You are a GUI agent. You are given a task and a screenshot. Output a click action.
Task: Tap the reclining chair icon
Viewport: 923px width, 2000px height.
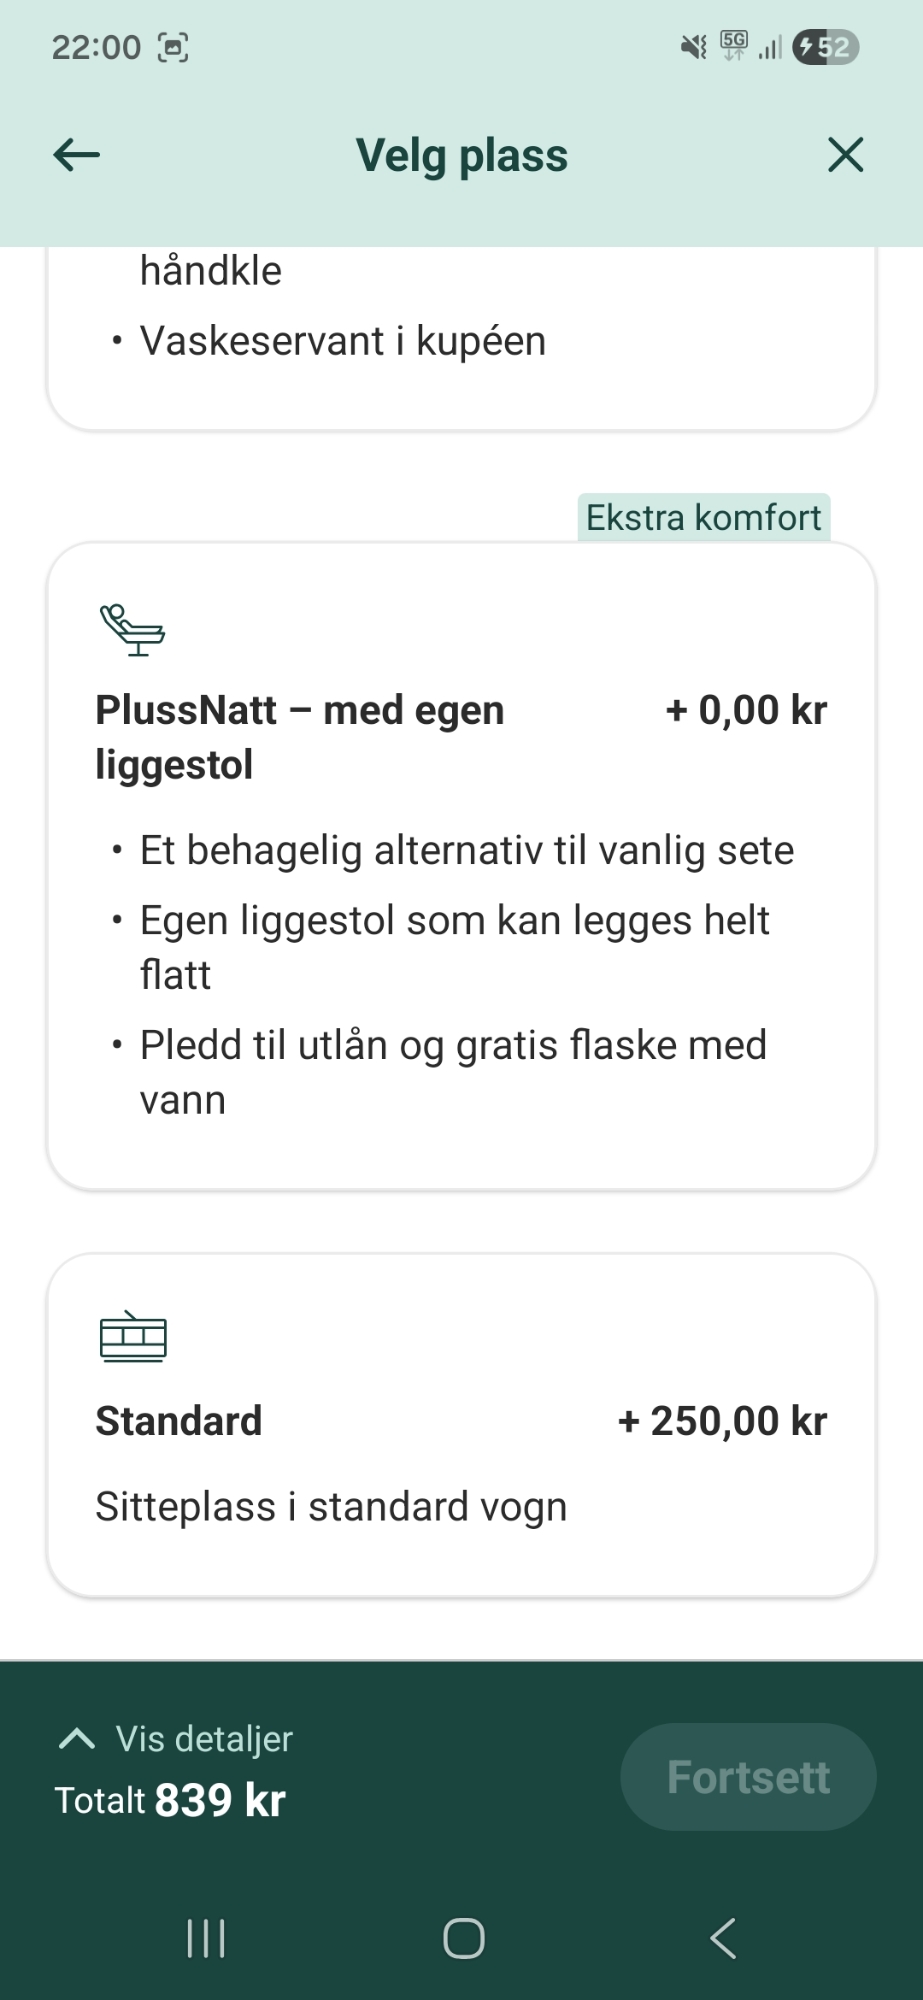132,630
